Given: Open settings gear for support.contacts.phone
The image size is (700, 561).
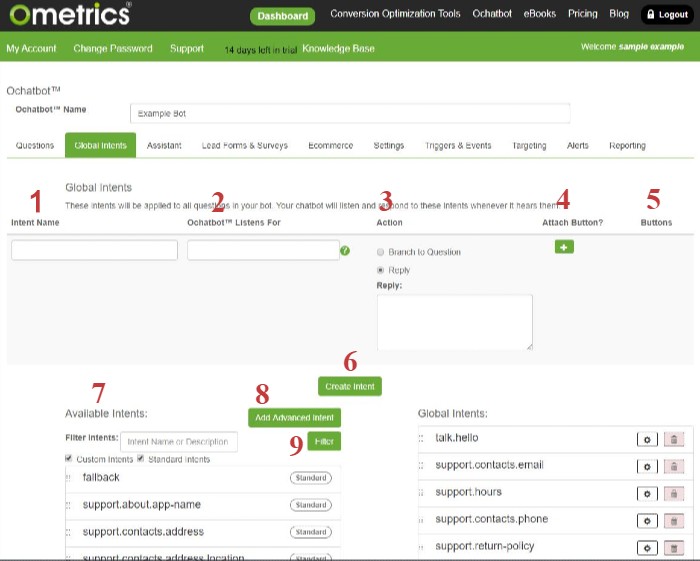Looking at the screenshot, I should [647, 521].
